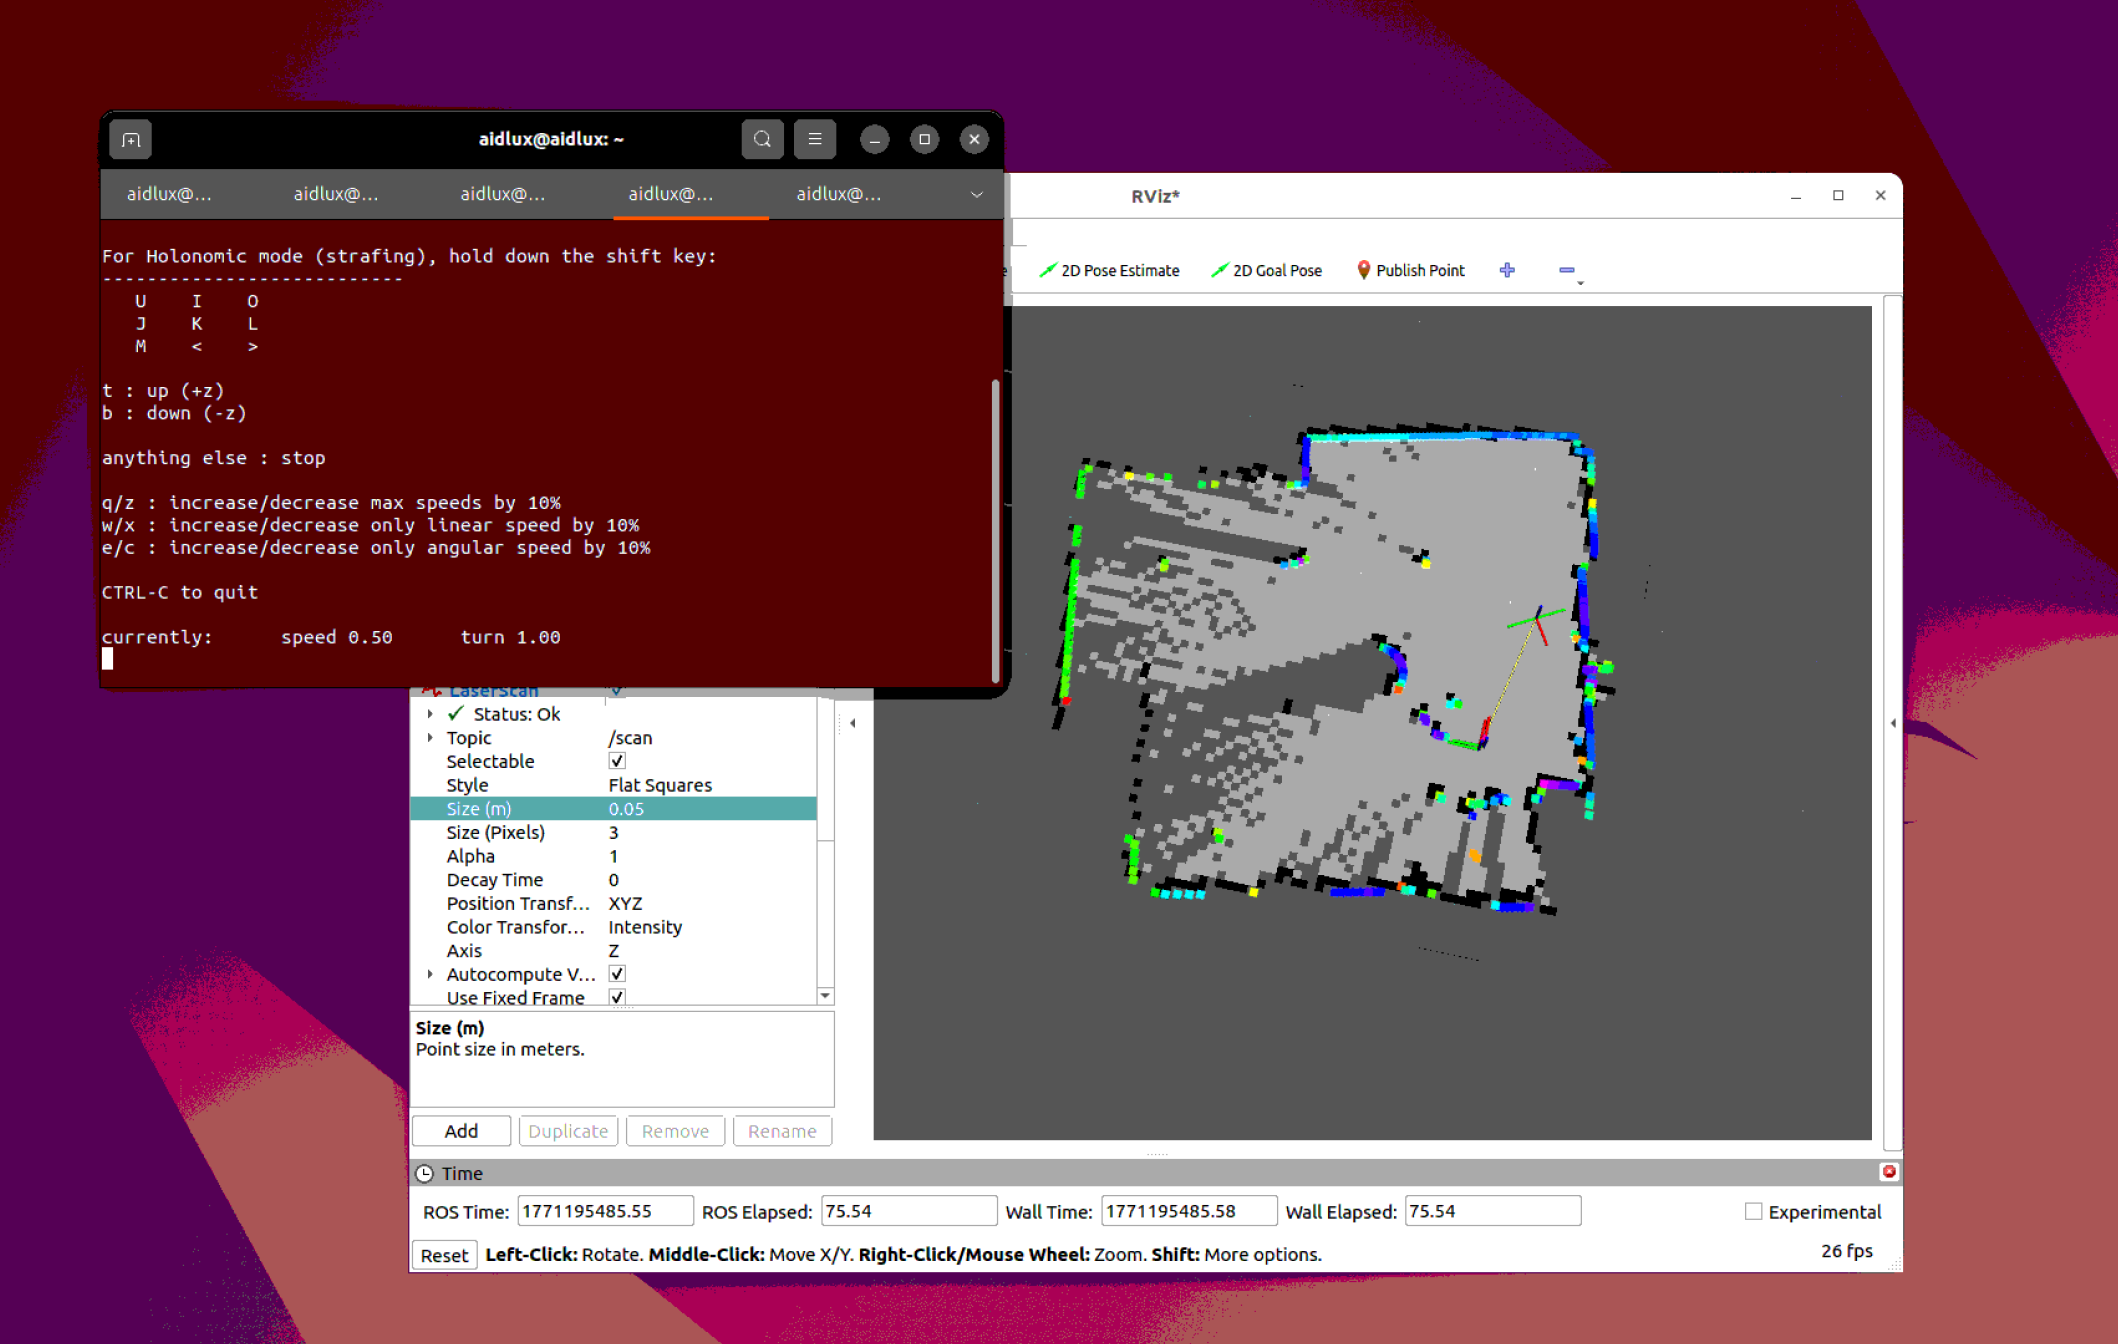Enable the Experimental checkbox
The image size is (2118, 1344).
1753,1211
